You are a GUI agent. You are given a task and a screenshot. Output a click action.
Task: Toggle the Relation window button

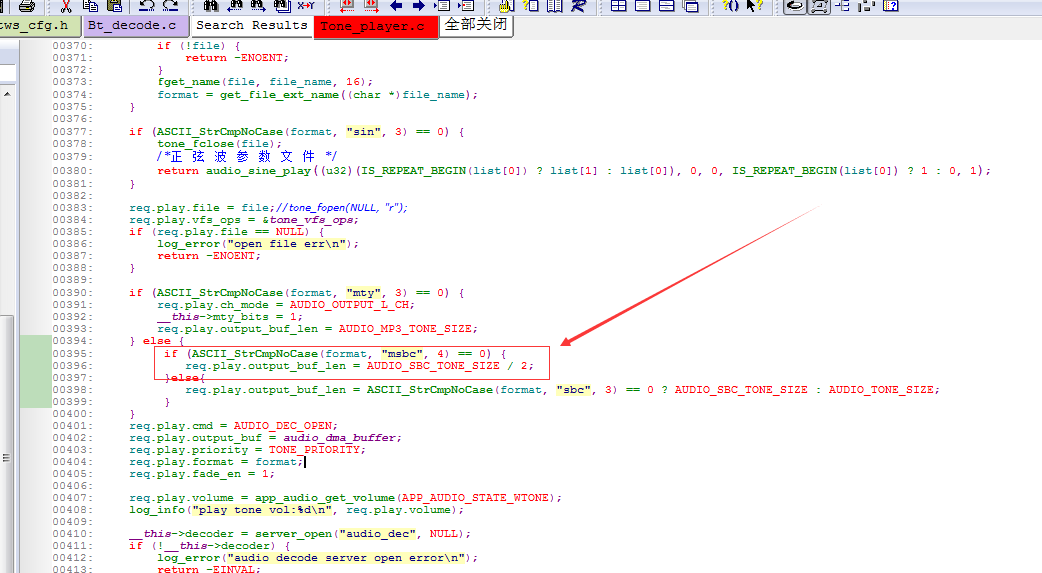pyautogui.click(x=795, y=6)
